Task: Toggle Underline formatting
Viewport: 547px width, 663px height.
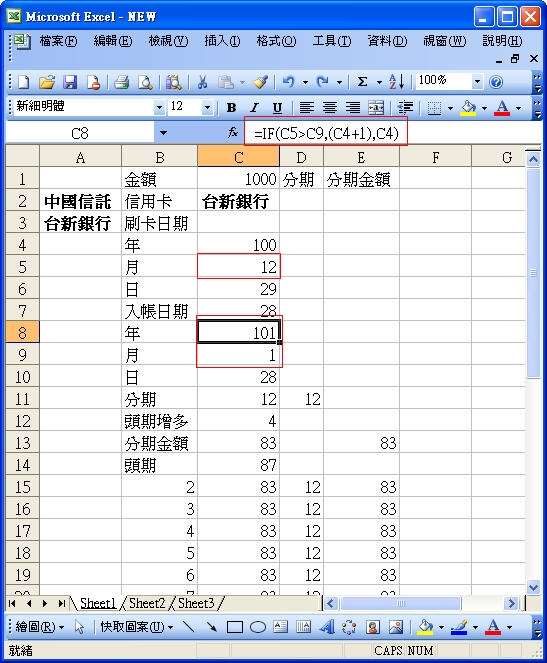Action: [x=277, y=108]
